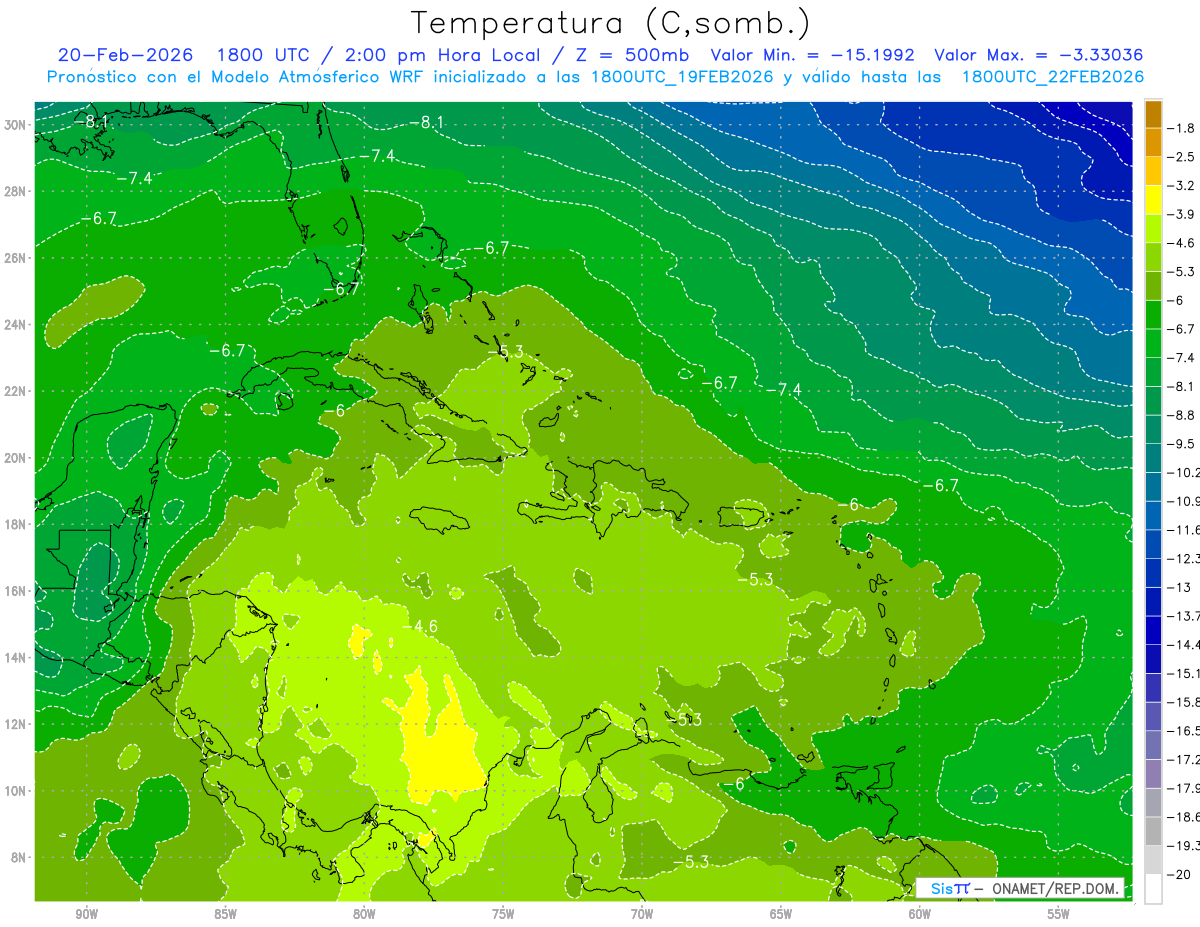Click '1800UTC_22FEB2026' valid-until time

pyautogui.click(x=1053, y=77)
